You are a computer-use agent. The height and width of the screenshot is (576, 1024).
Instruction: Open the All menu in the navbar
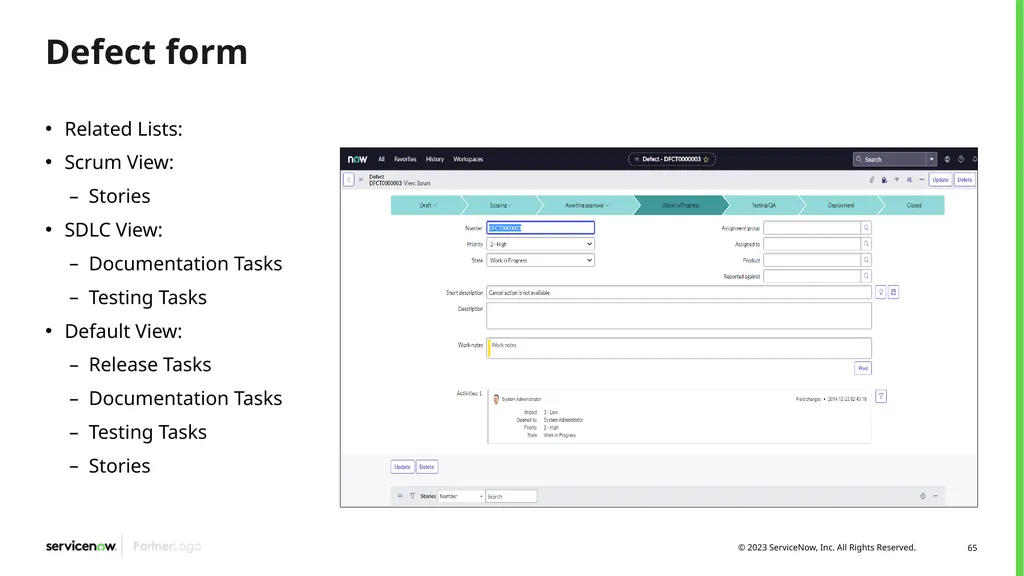(381, 159)
